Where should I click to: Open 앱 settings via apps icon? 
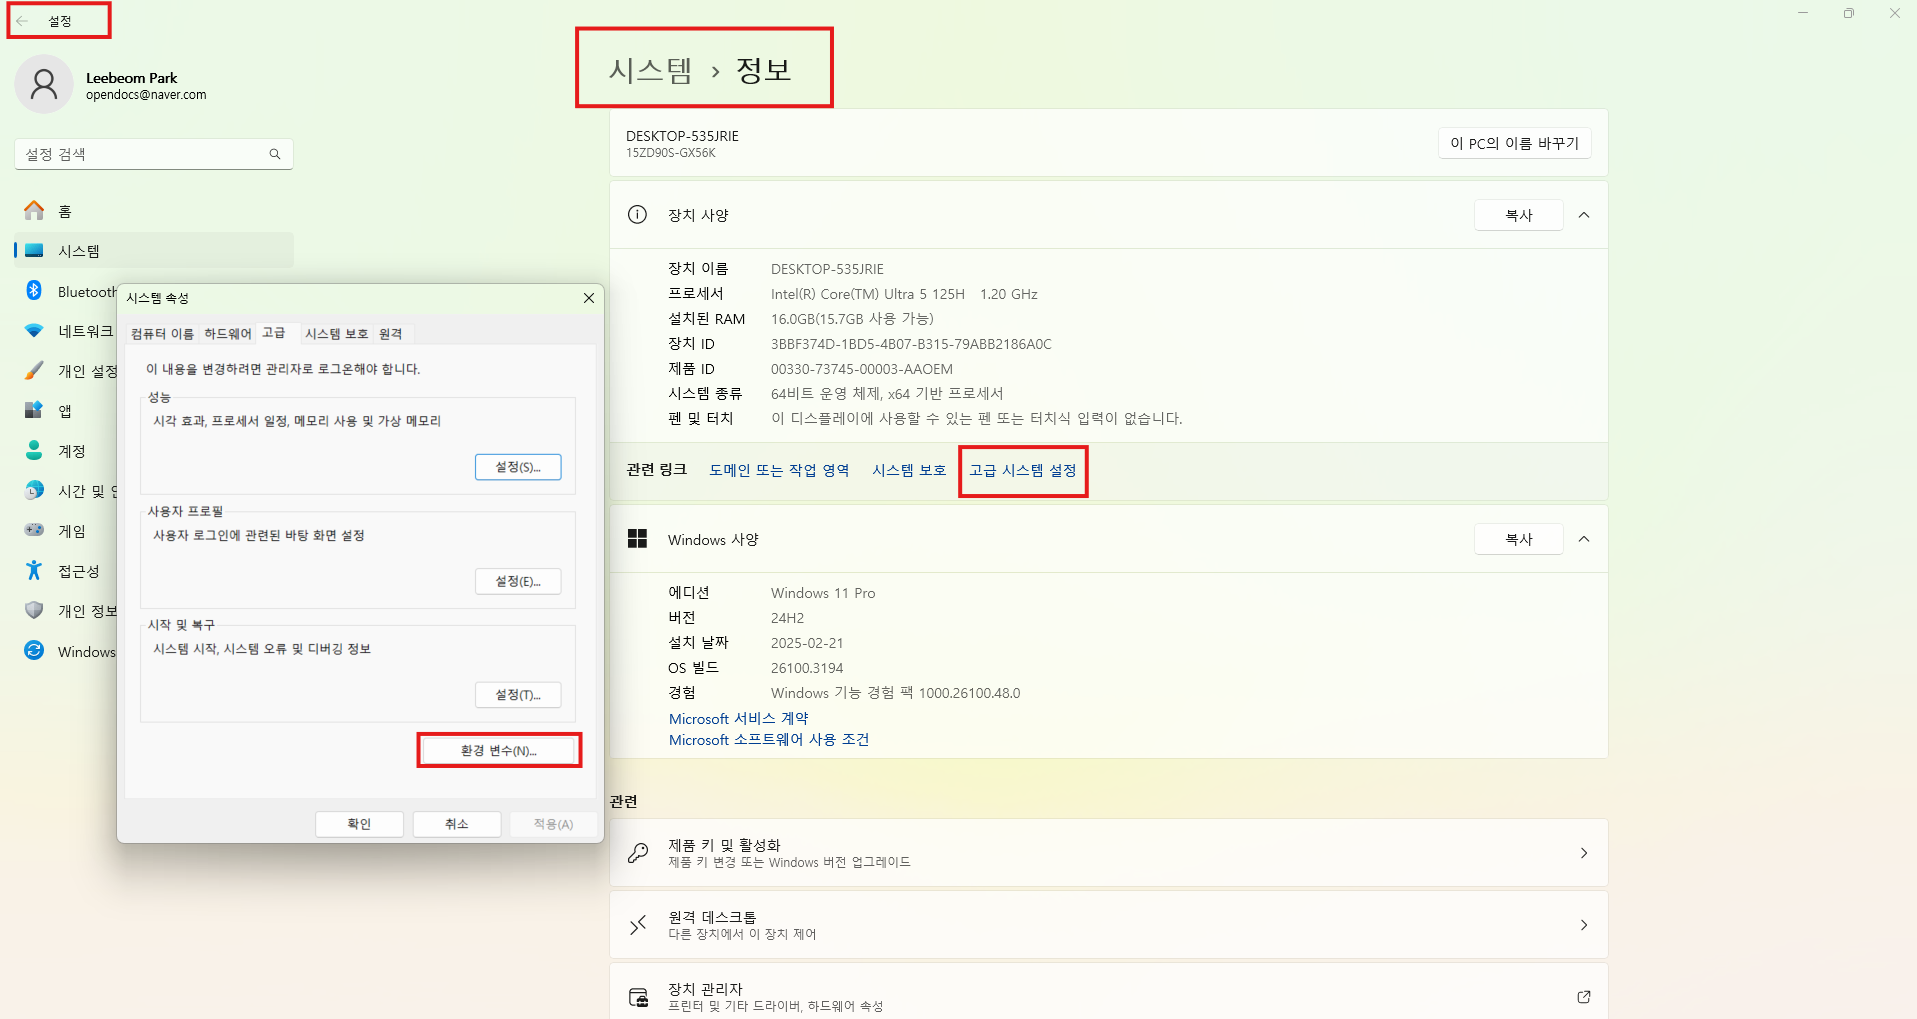click(34, 411)
